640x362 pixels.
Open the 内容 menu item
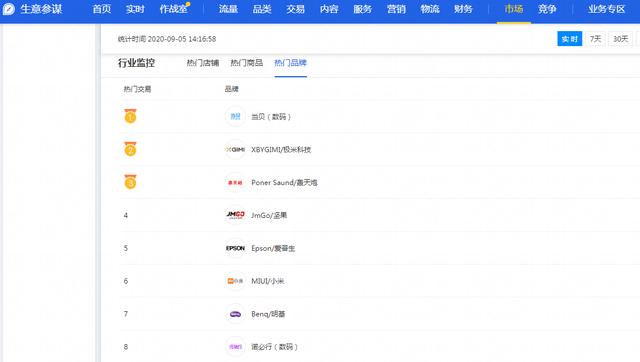[329, 9]
